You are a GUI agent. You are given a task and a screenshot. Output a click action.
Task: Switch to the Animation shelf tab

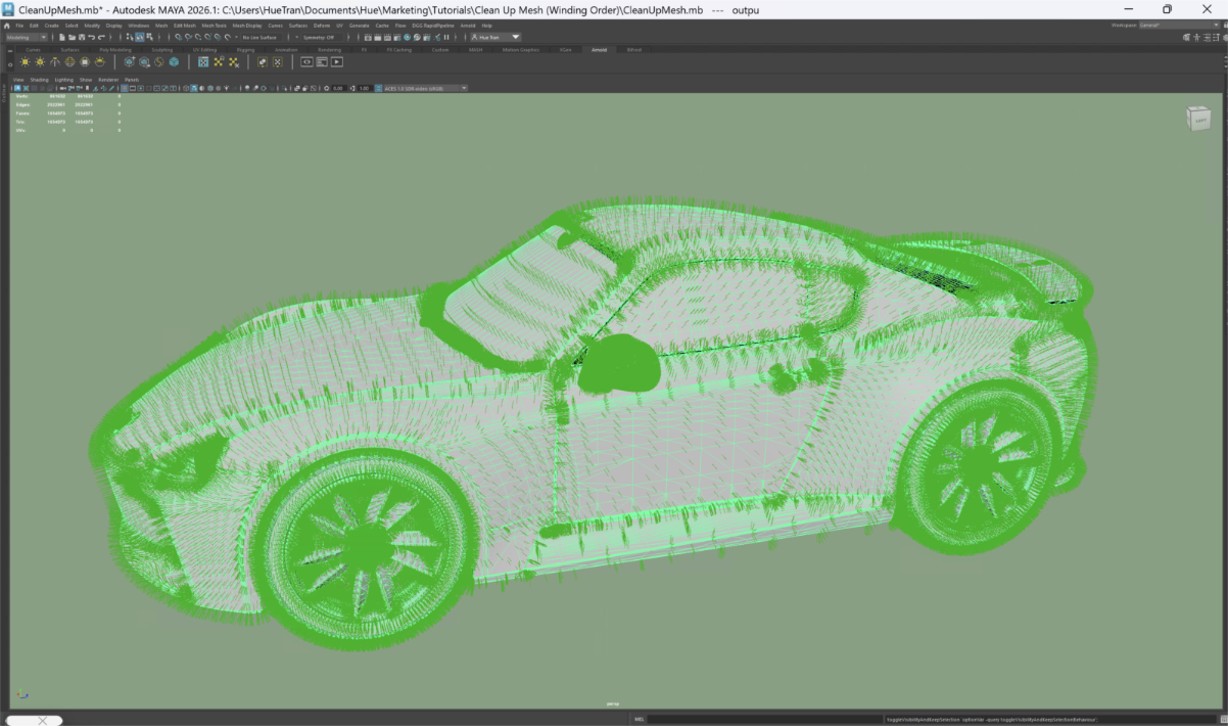point(286,50)
